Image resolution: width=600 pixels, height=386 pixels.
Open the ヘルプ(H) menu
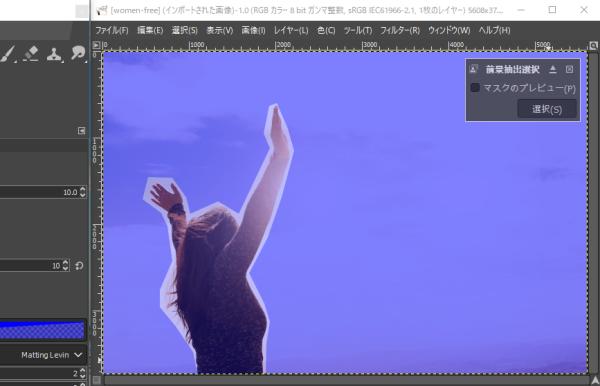494,30
